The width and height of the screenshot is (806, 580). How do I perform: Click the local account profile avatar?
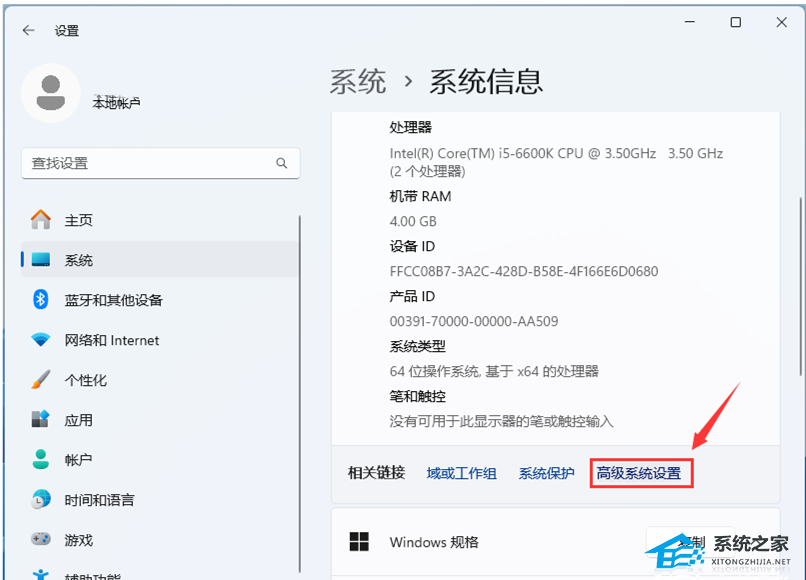click(x=50, y=94)
